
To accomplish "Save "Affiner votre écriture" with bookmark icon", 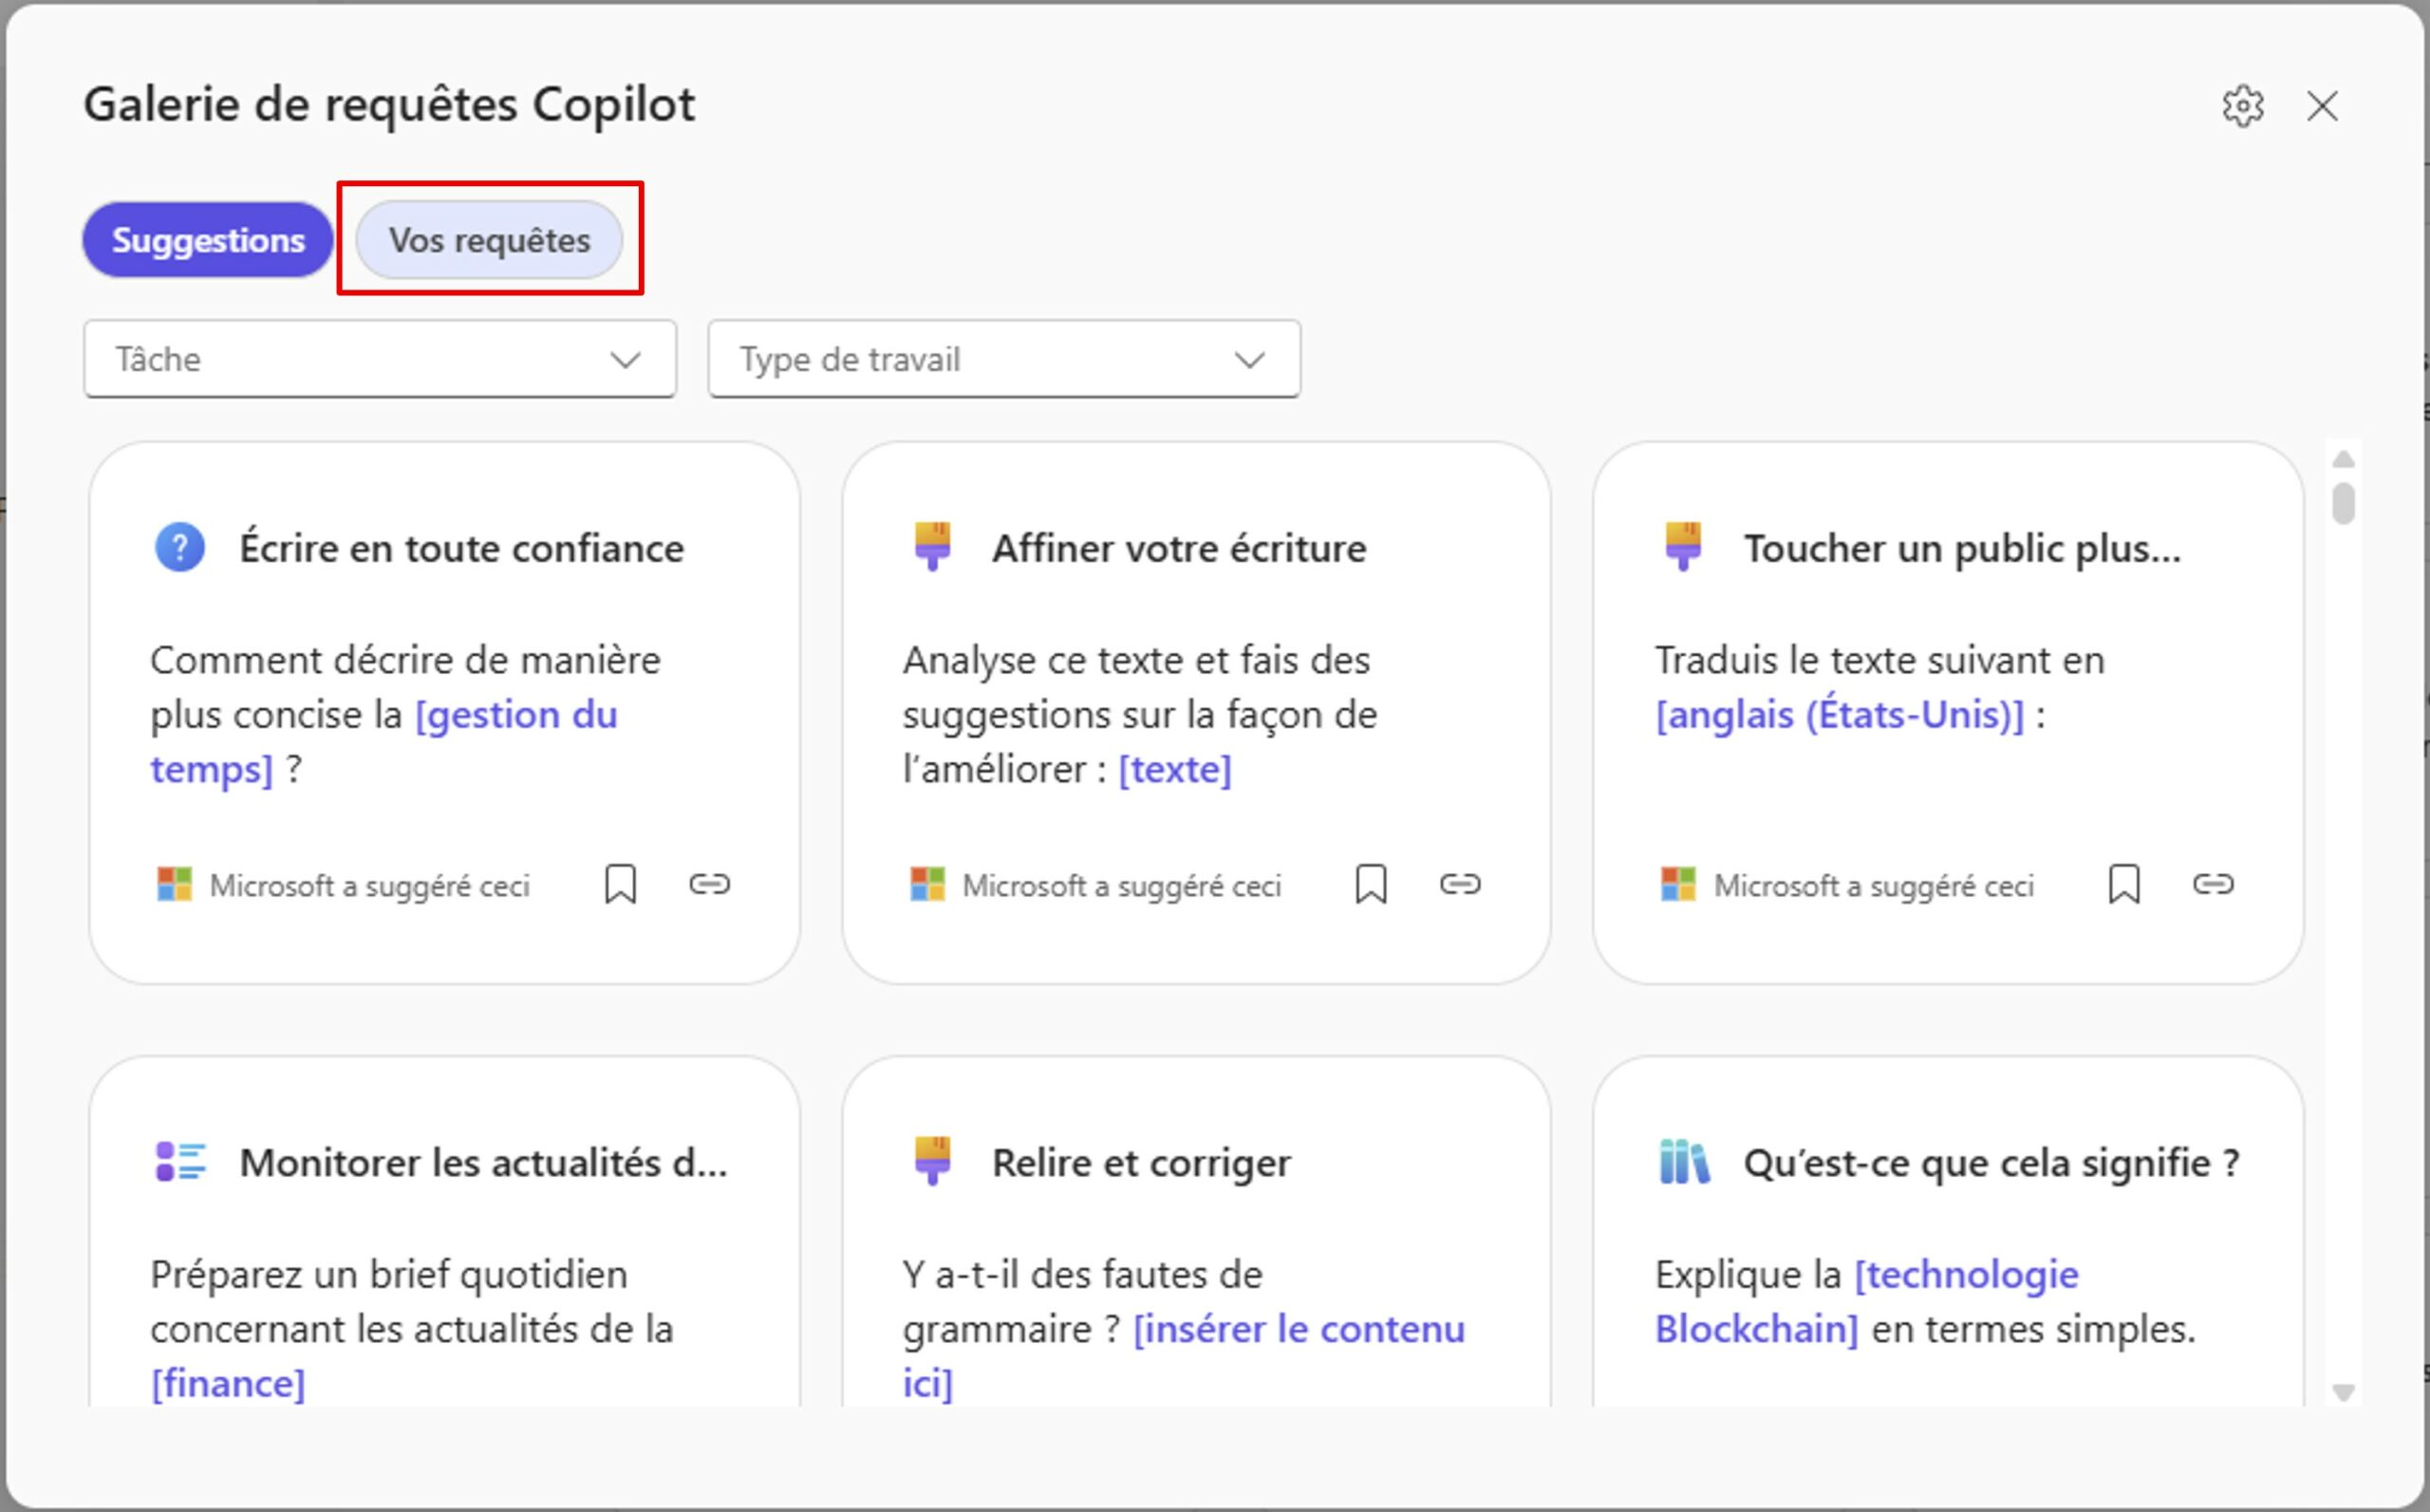I will coord(1370,884).
